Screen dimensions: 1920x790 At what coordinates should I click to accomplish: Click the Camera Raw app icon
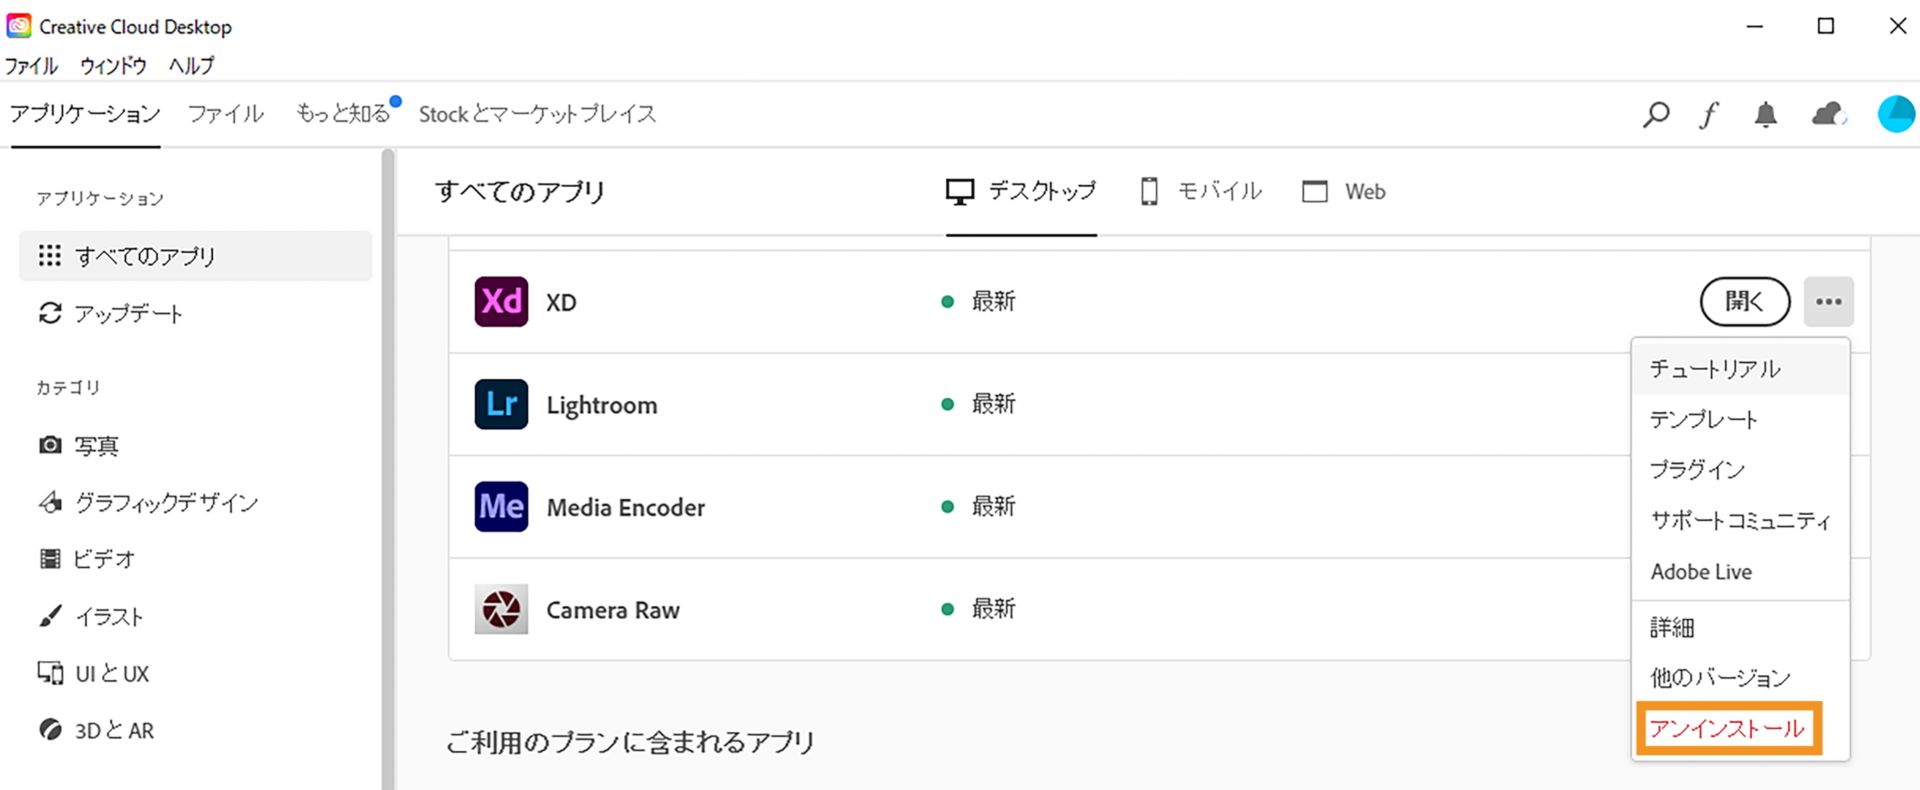500,609
